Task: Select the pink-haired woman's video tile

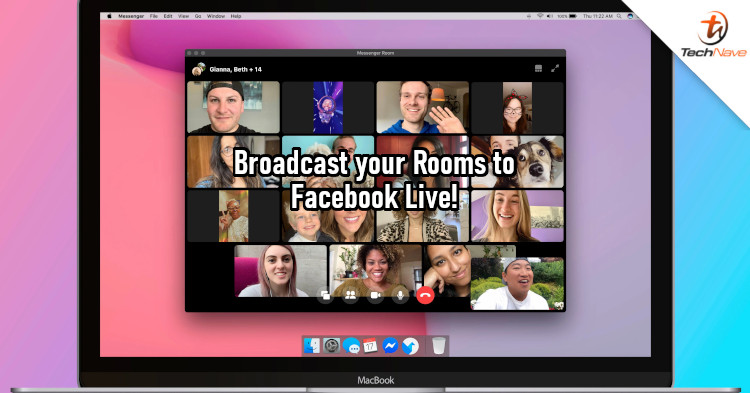Action: pos(281,271)
